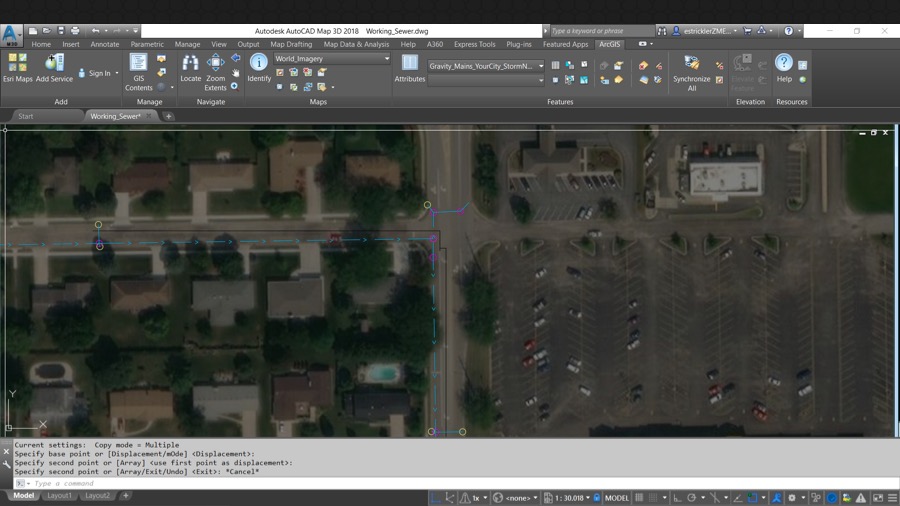The image size is (900, 506).
Task: Toggle grid display in status bar
Action: coord(639,498)
